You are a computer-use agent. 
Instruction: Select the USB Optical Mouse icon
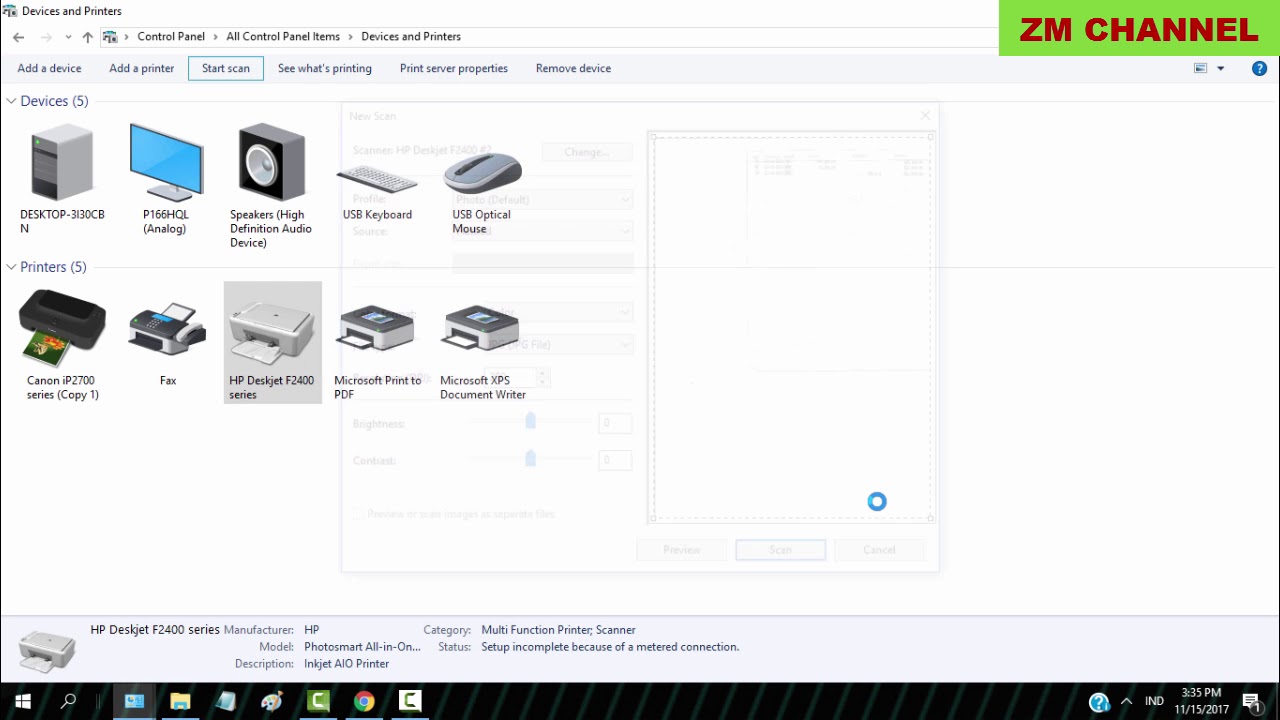click(482, 172)
